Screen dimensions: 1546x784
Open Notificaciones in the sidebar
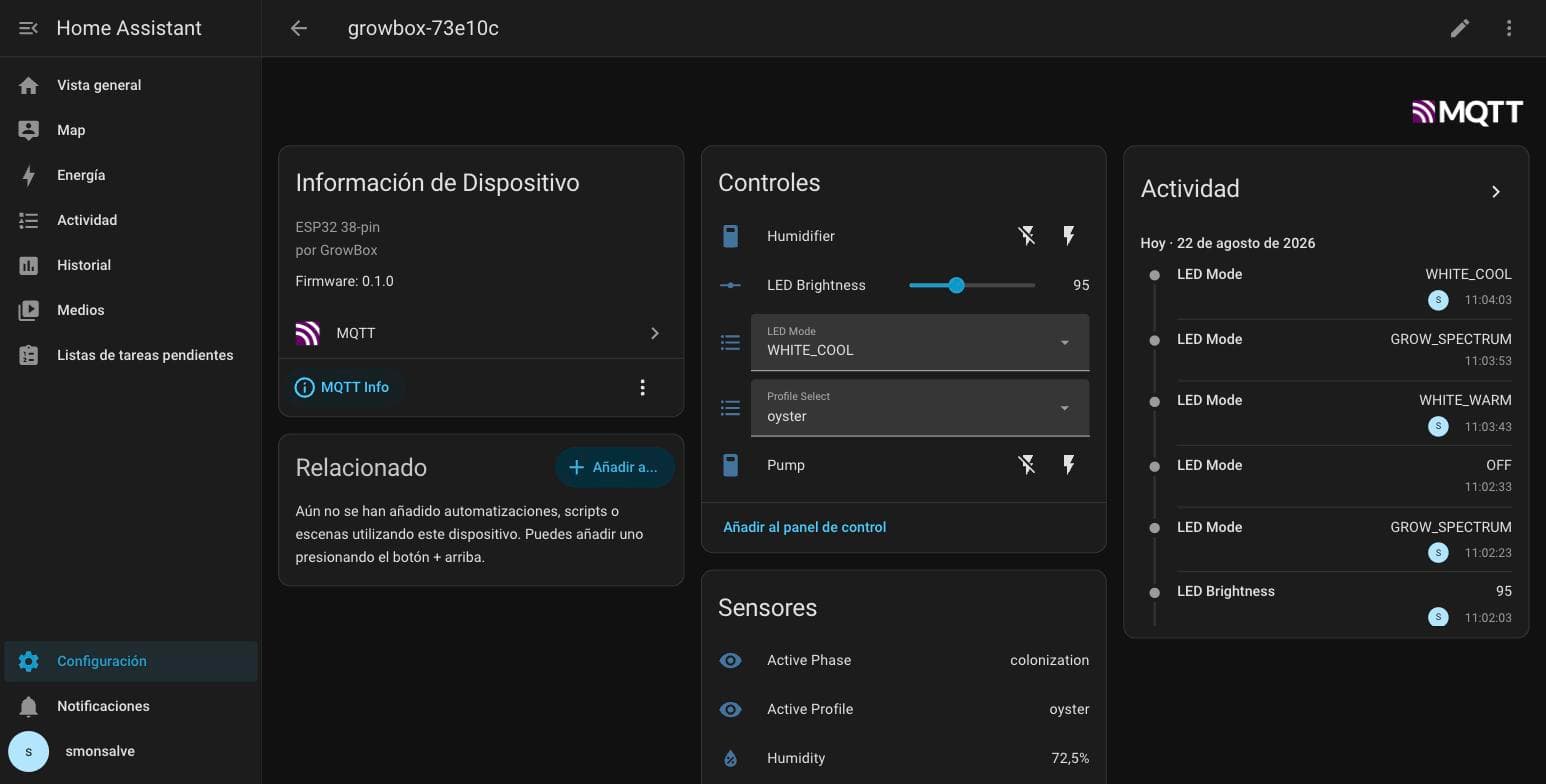131,706
